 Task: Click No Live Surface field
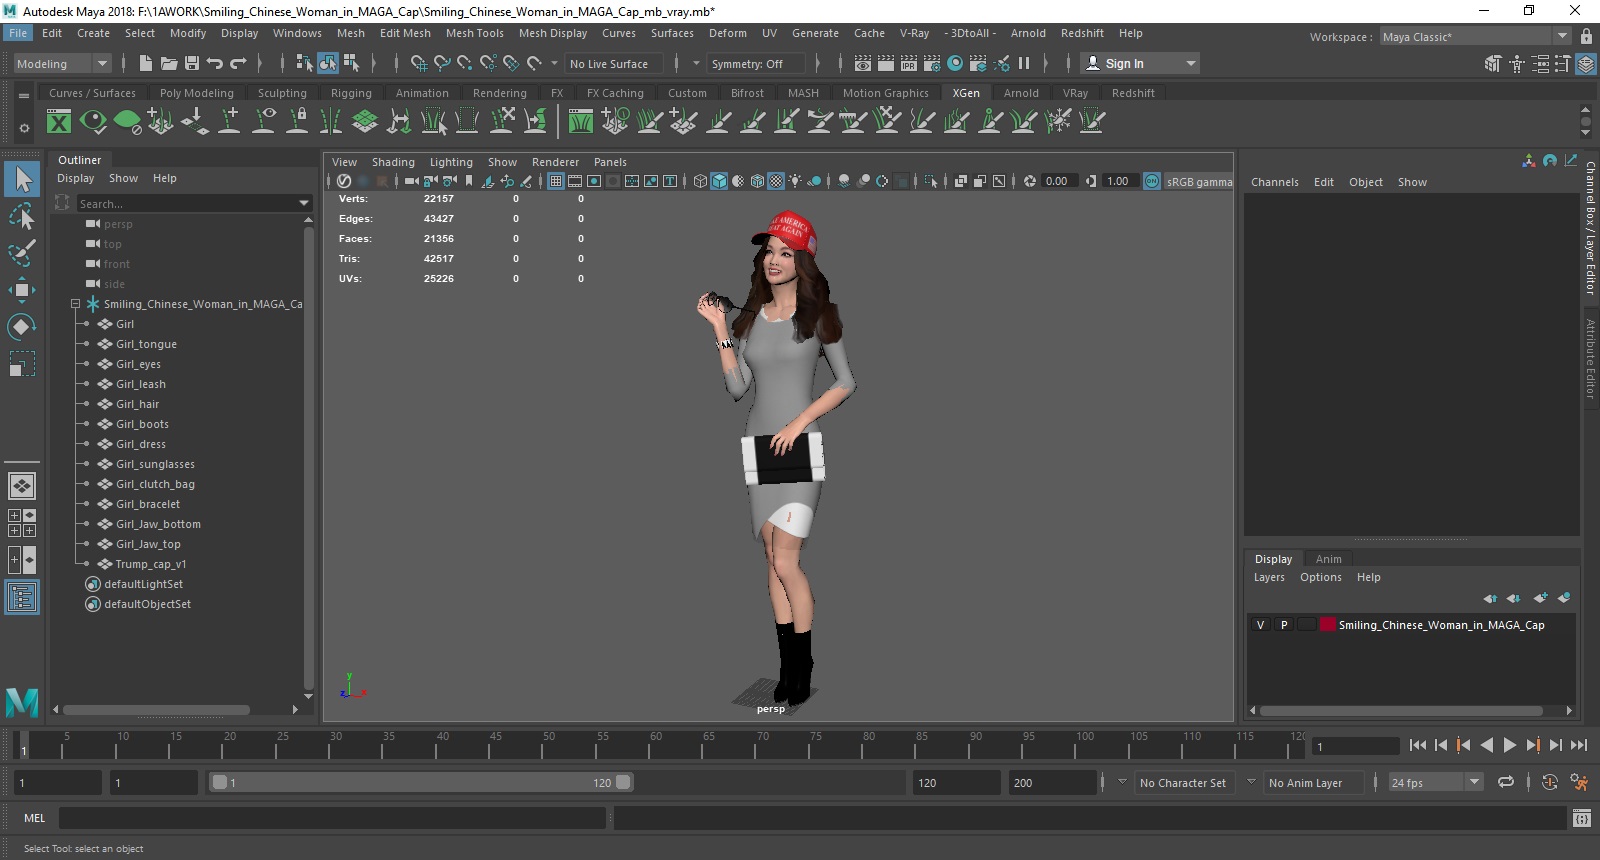pos(612,63)
